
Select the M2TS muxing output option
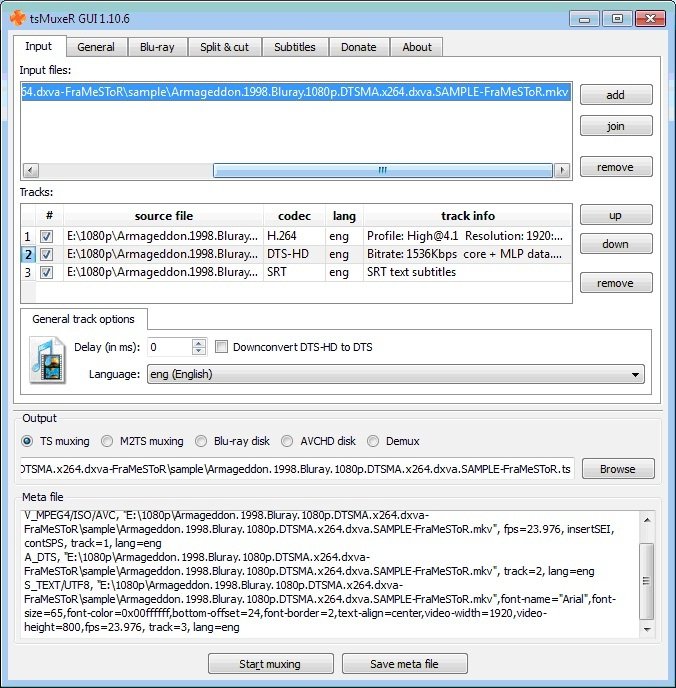(x=110, y=441)
